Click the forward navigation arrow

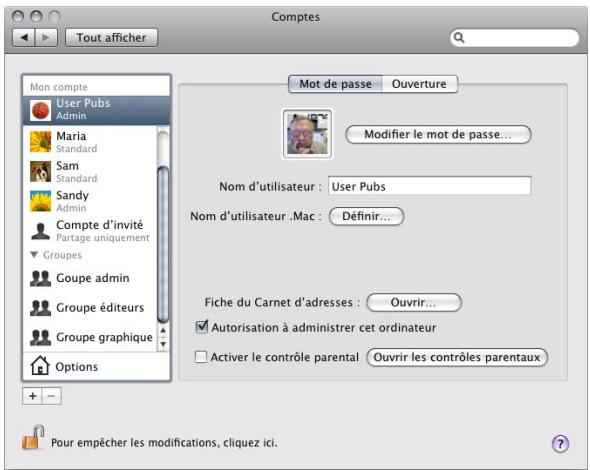(46, 38)
